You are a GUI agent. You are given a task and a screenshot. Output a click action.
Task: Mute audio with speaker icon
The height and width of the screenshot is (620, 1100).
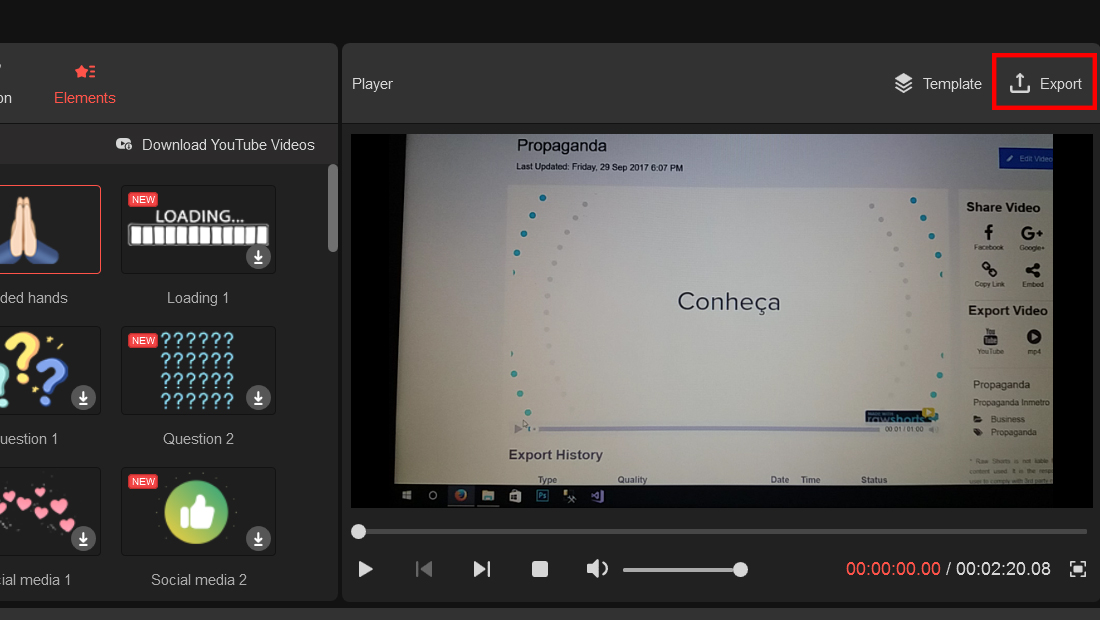point(597,569)
